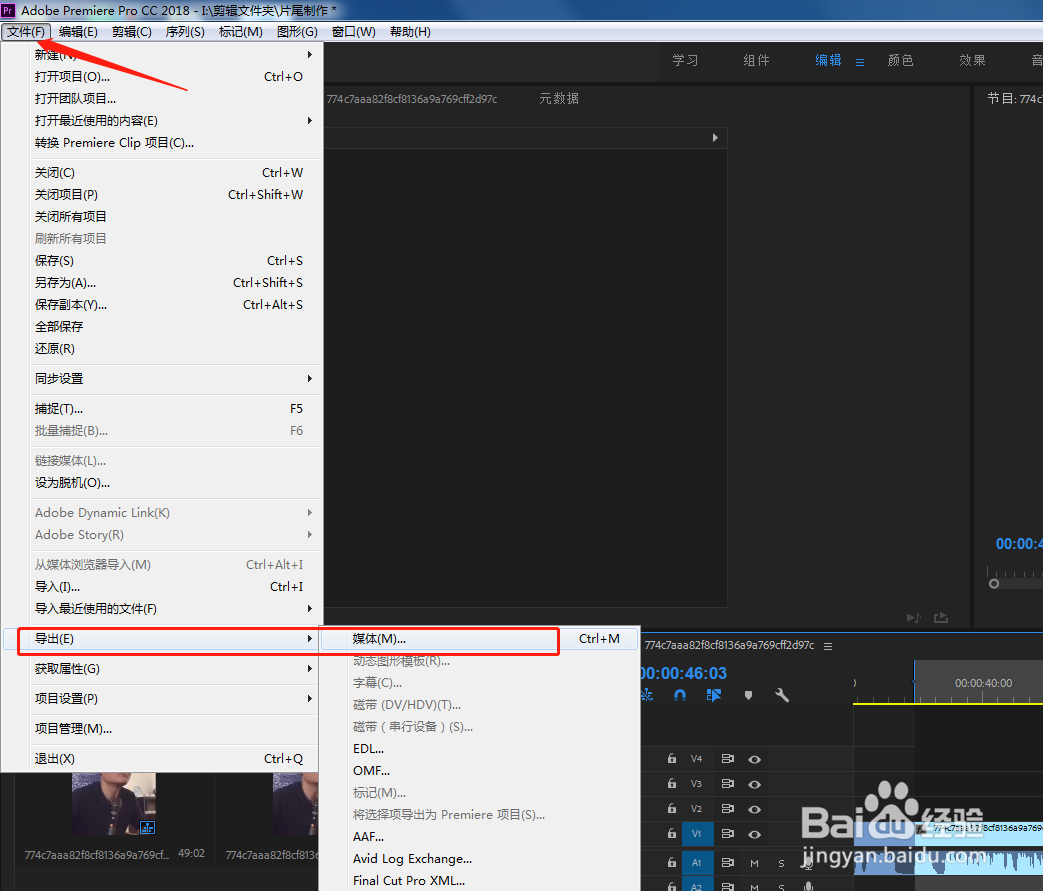Switch to 学习 workspace
The height and width of the screenshot is (891, 1043).
[685, 61]
